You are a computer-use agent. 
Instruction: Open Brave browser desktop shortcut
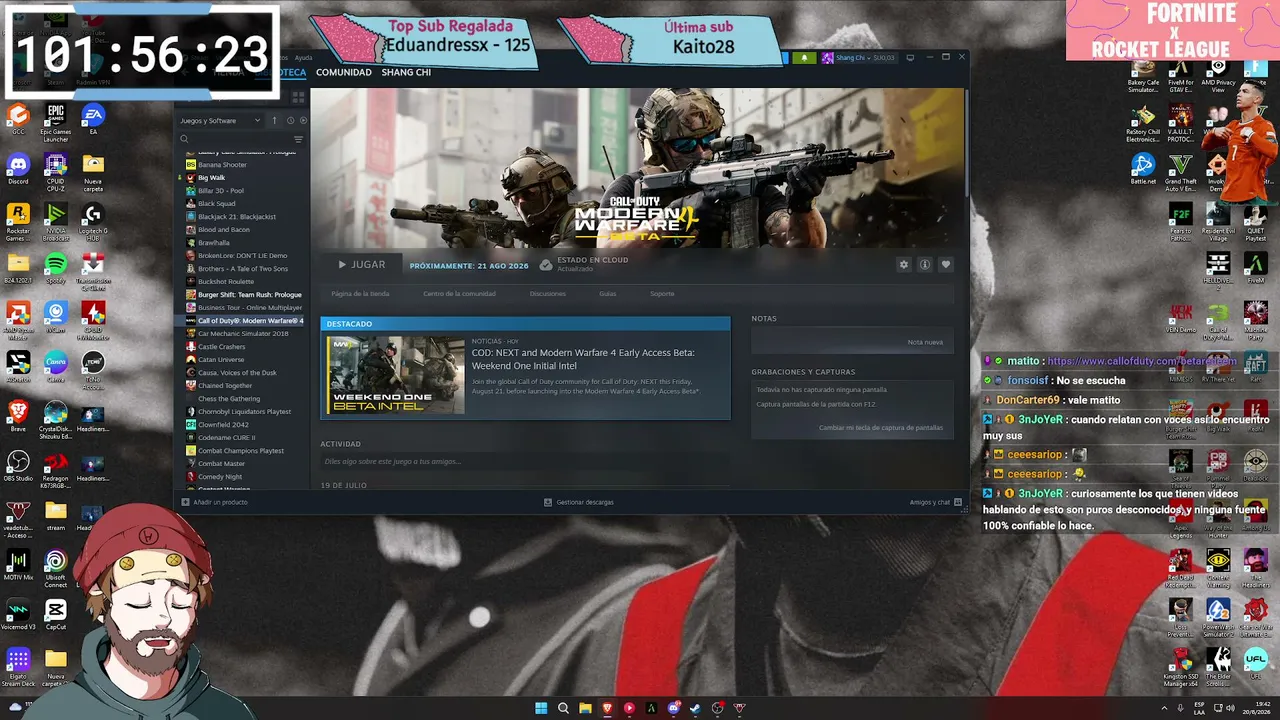[x=18, y=415]
